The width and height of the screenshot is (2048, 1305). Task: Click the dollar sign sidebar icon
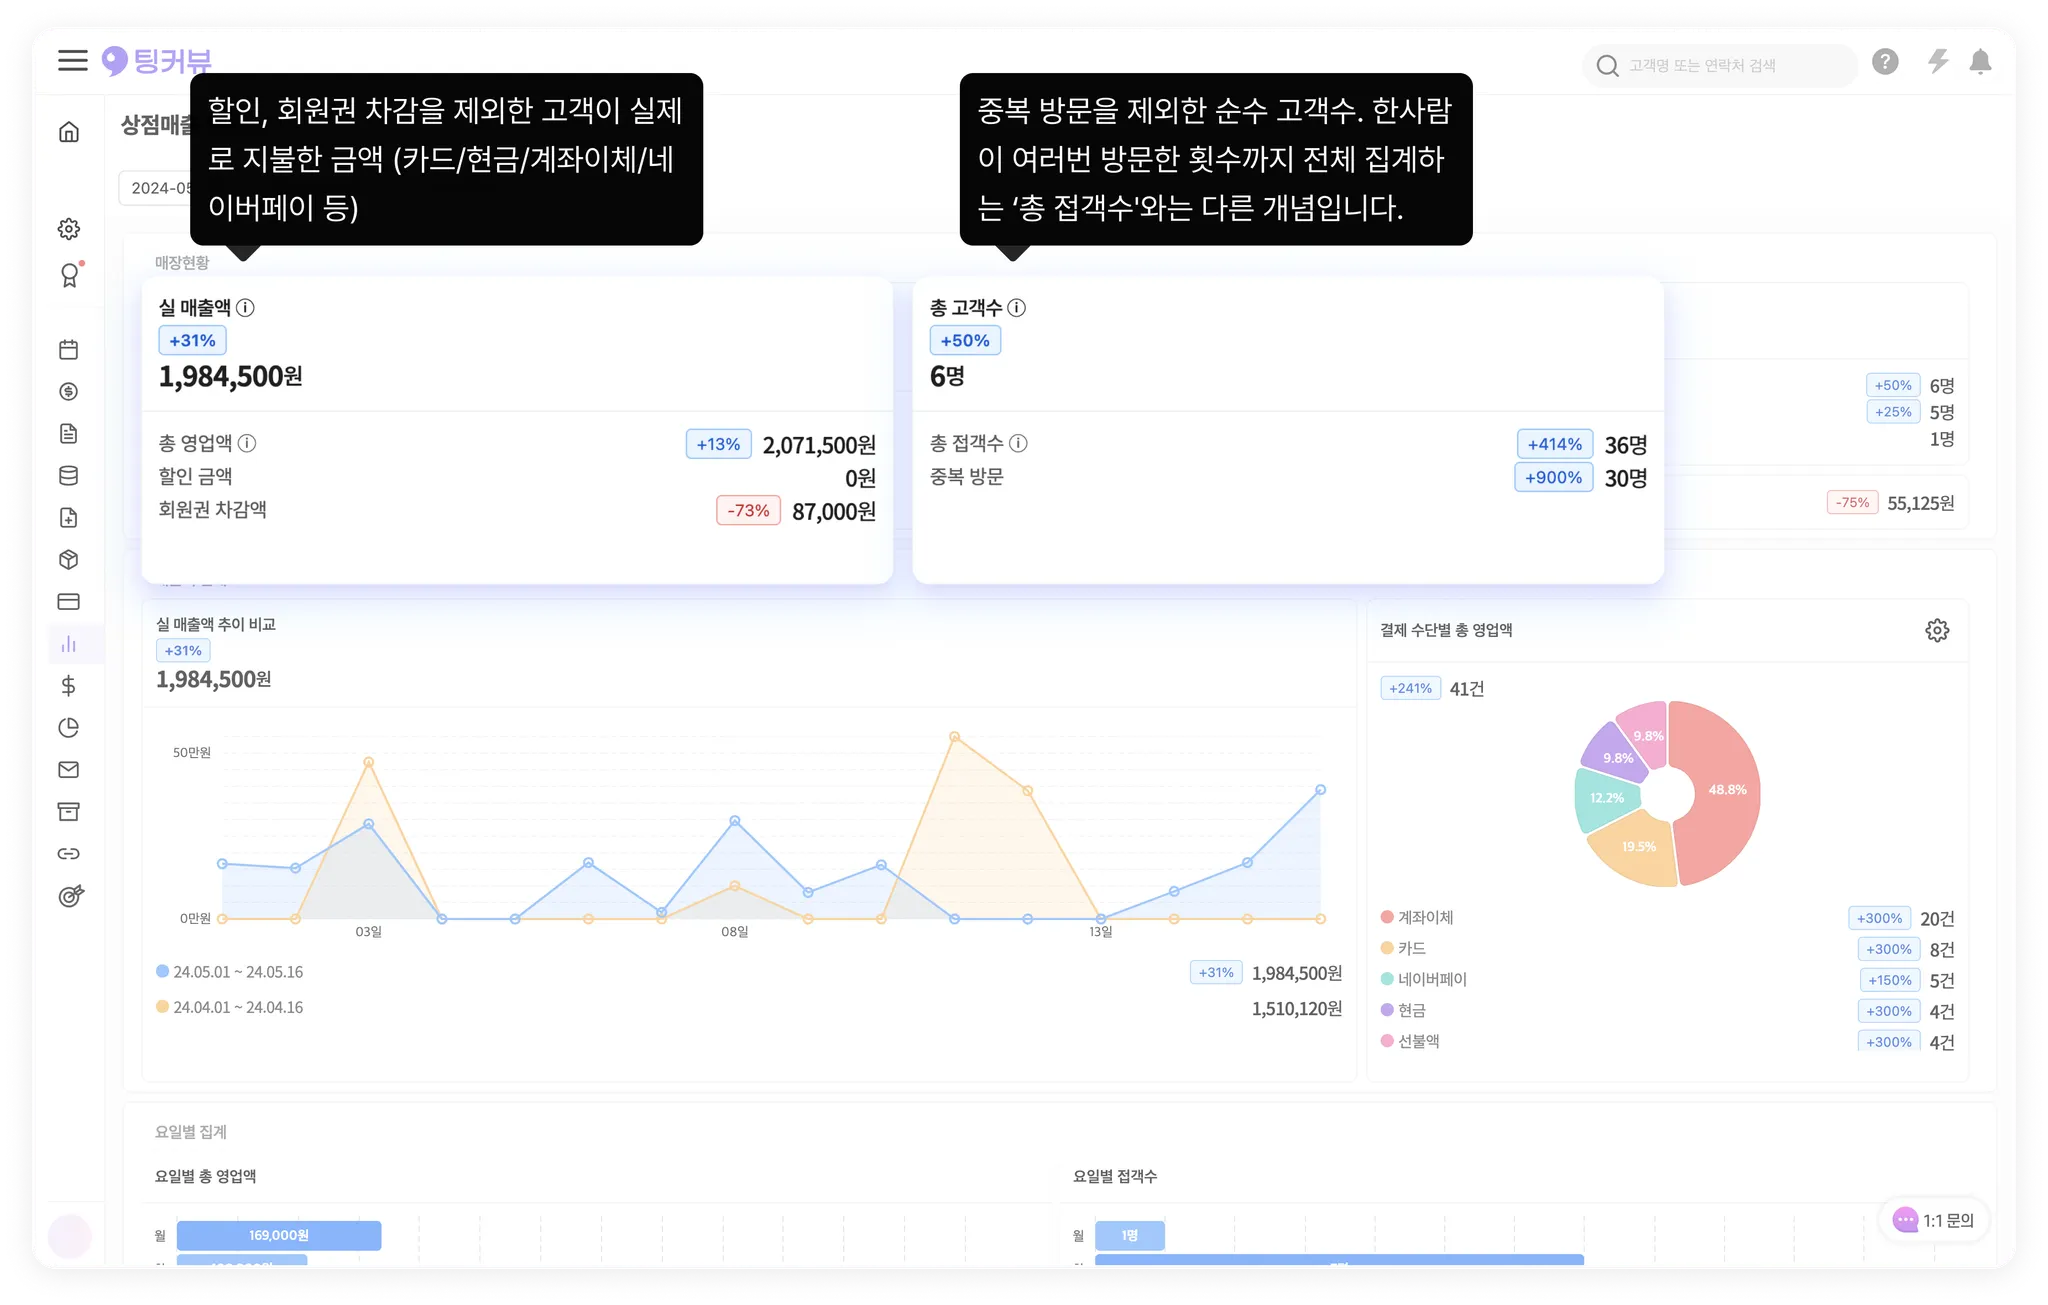tap(69, 686)
